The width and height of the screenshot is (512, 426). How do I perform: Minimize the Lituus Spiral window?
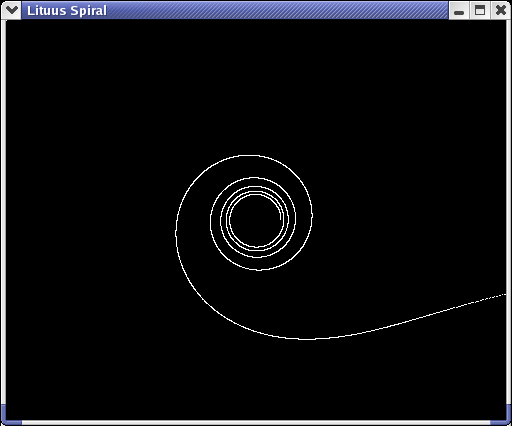pyautogui.click(x=459, y=10)
